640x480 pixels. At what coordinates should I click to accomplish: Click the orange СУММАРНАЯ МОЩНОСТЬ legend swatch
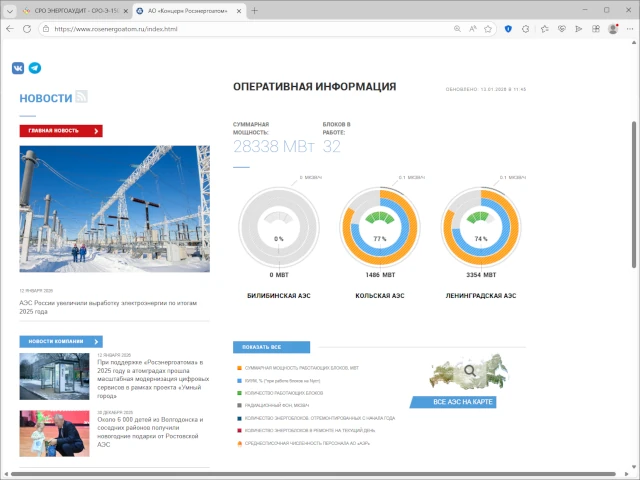tap(240, 368)
